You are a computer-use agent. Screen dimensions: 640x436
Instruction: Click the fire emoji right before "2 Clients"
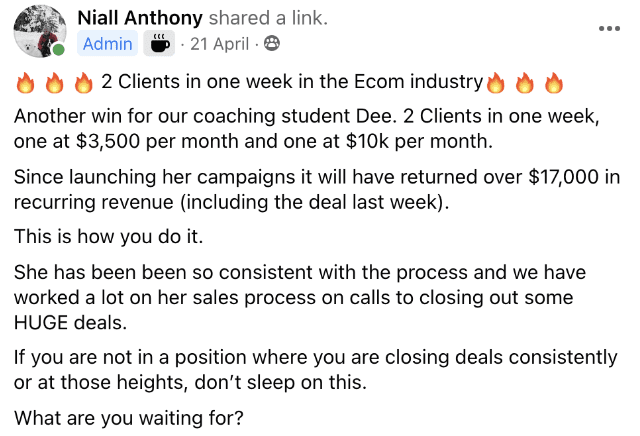click(84, 83)
